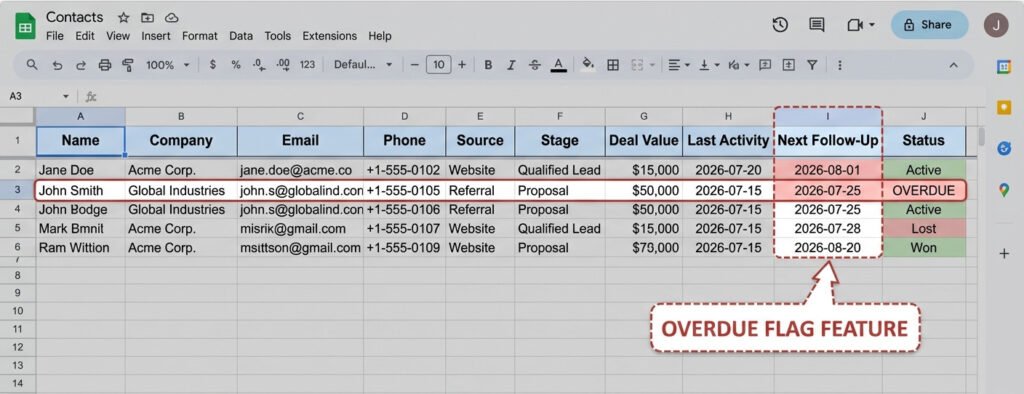Open Name Box dropdown arrow
The width and height of the screenshot is (1024, 394).
[x=65, y=97]
